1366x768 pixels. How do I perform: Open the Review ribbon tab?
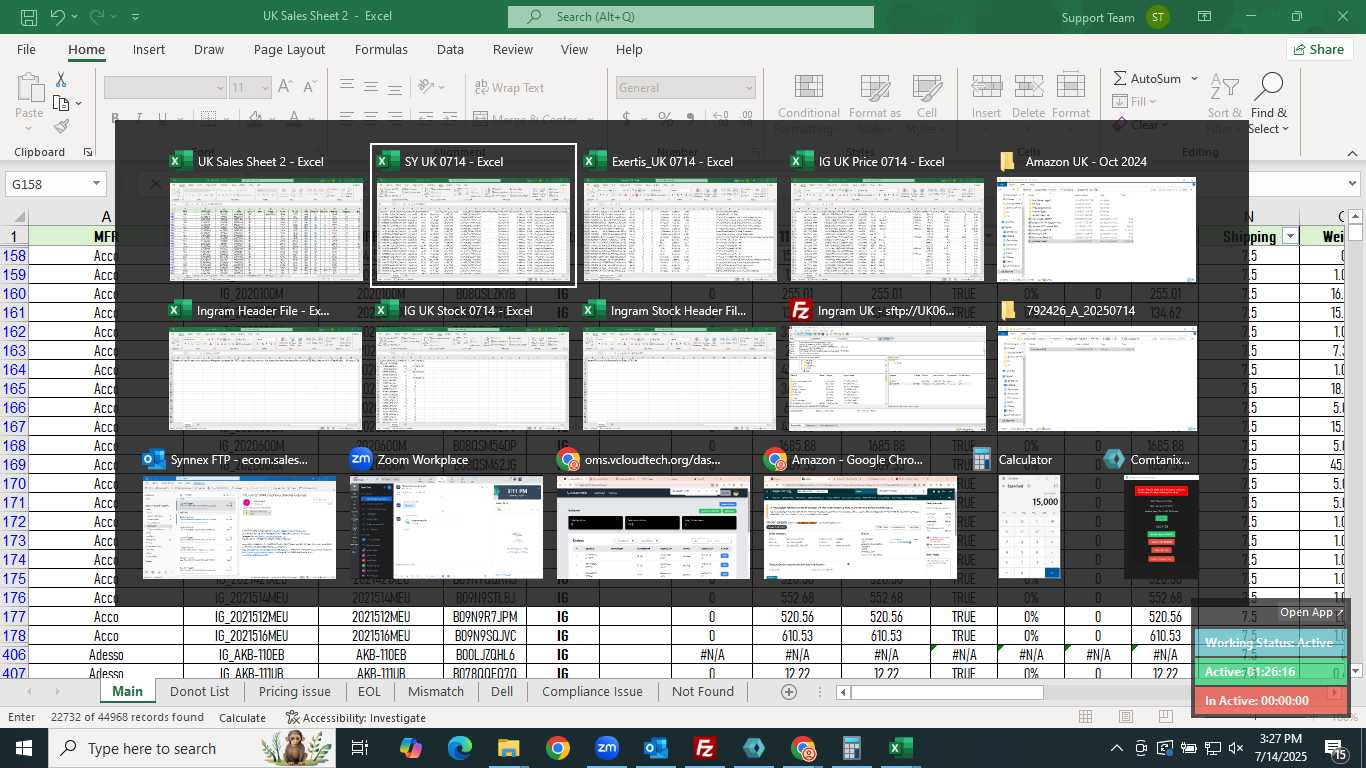point(513,49)
